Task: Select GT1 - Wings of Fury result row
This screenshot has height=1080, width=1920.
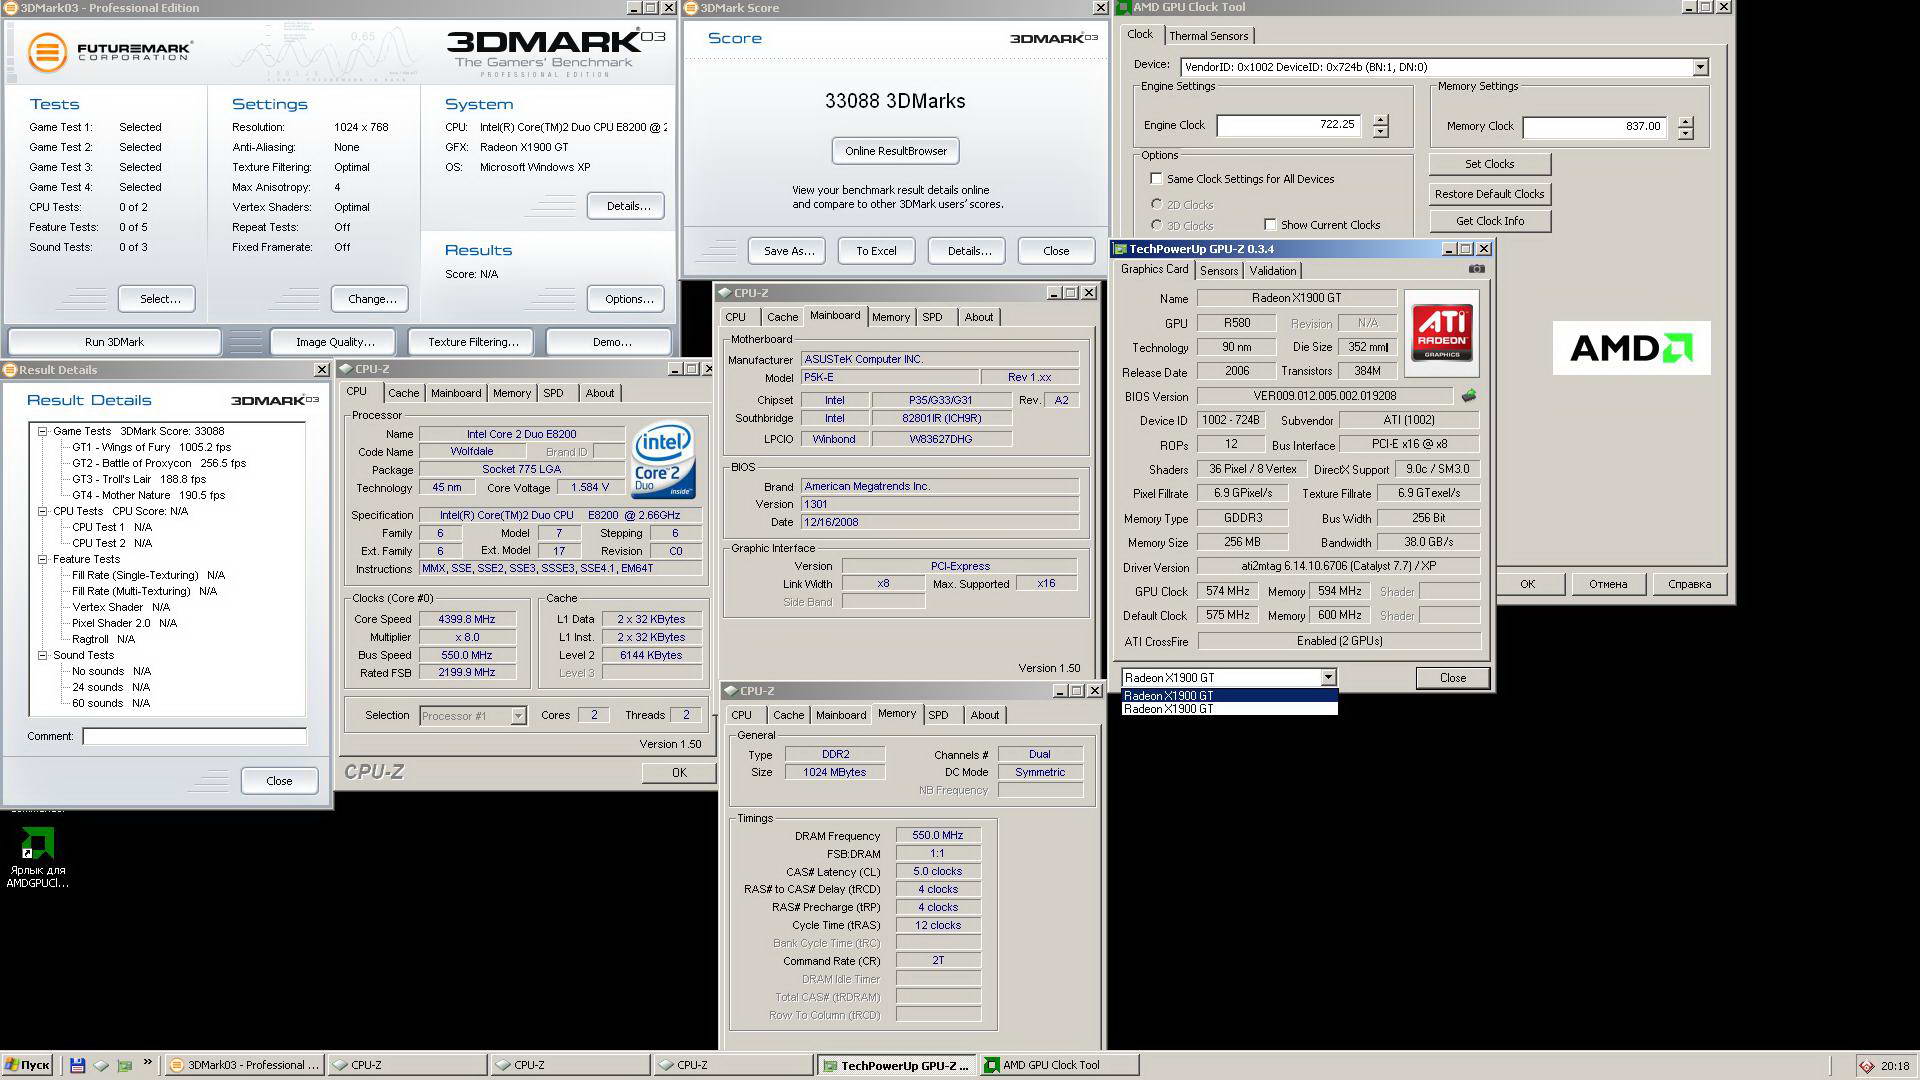Action: (x=151, y=448)
